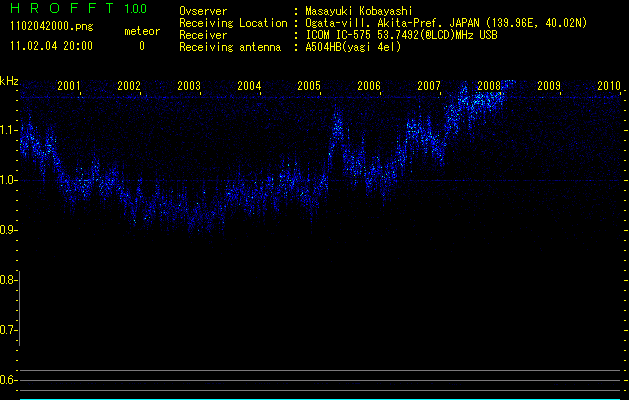Select the Ogata-vill. Akita-Pref. JAPAN location text

446,23
